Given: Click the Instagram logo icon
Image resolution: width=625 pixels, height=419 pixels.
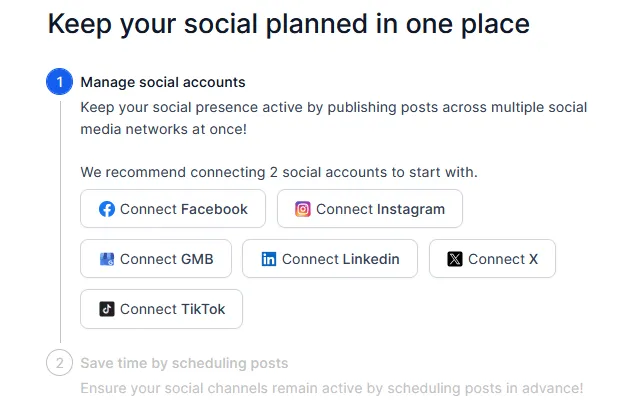Looking at the screenshot, I should [x=303, y=209].
